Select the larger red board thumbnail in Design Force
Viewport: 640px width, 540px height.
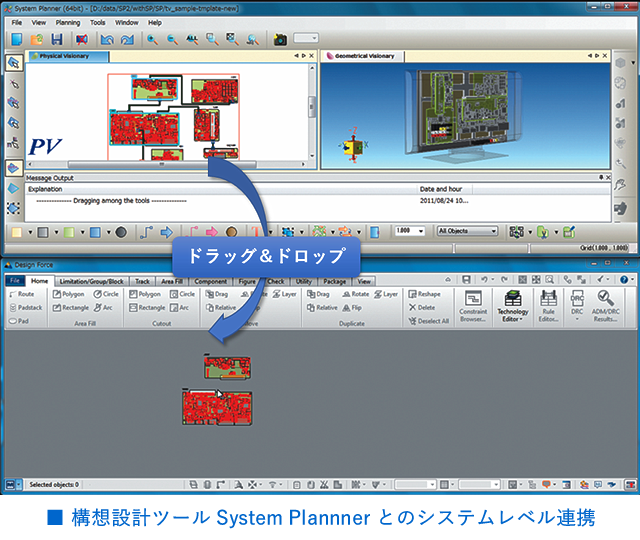point(216,407)
